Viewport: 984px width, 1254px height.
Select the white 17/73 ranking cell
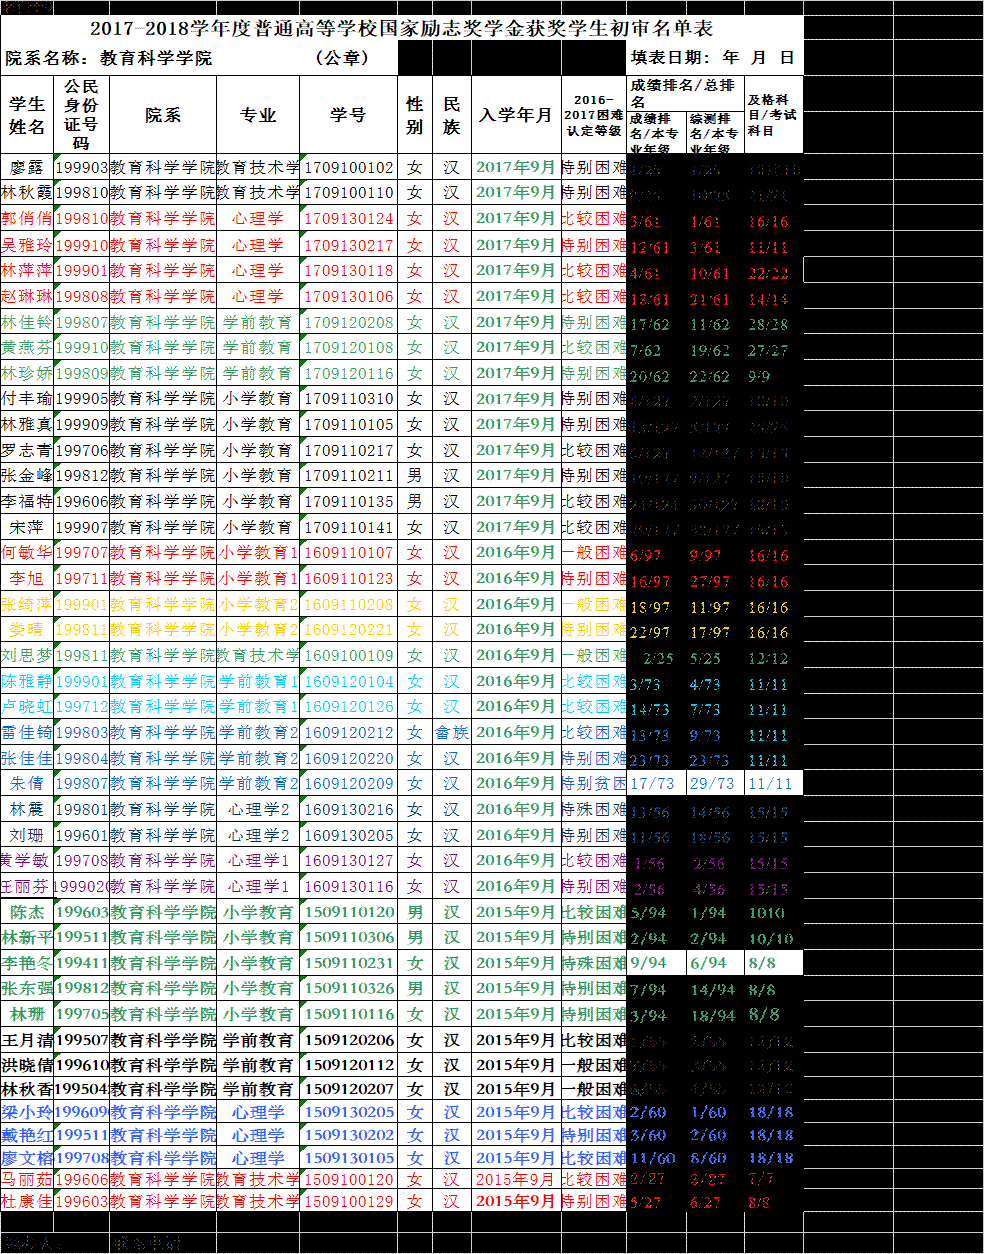point(655,784)
